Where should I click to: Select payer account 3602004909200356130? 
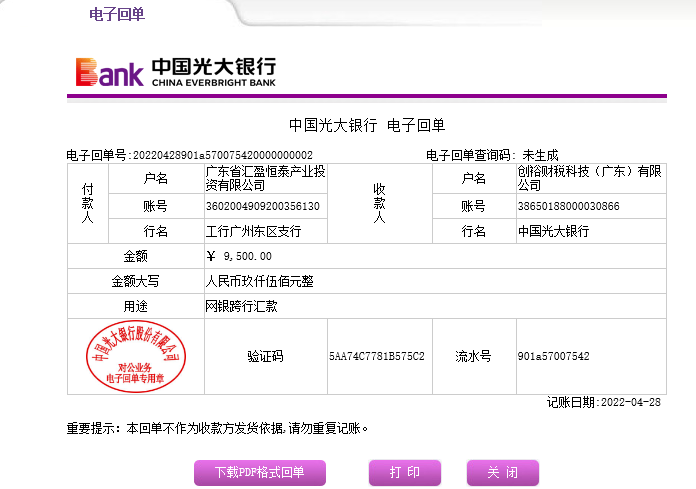point(262,206)
